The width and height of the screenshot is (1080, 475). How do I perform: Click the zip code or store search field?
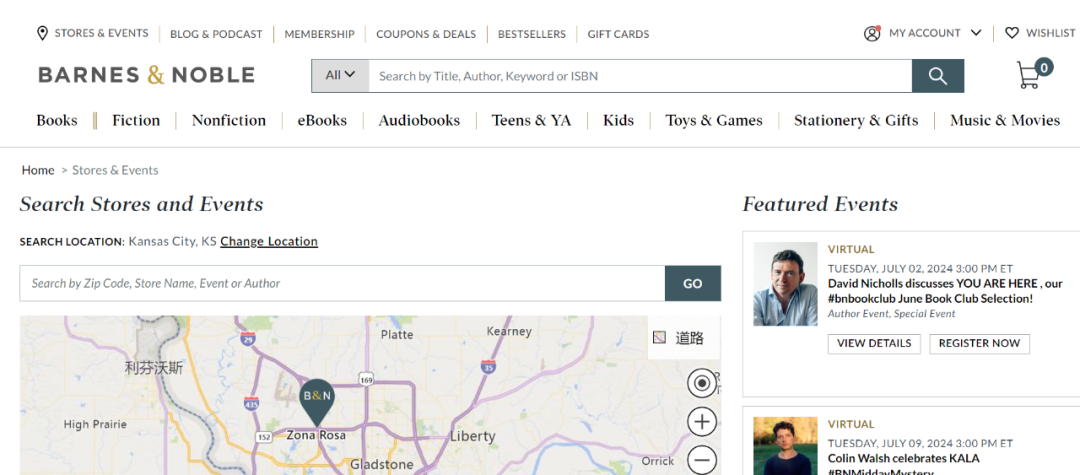(342, 284)
